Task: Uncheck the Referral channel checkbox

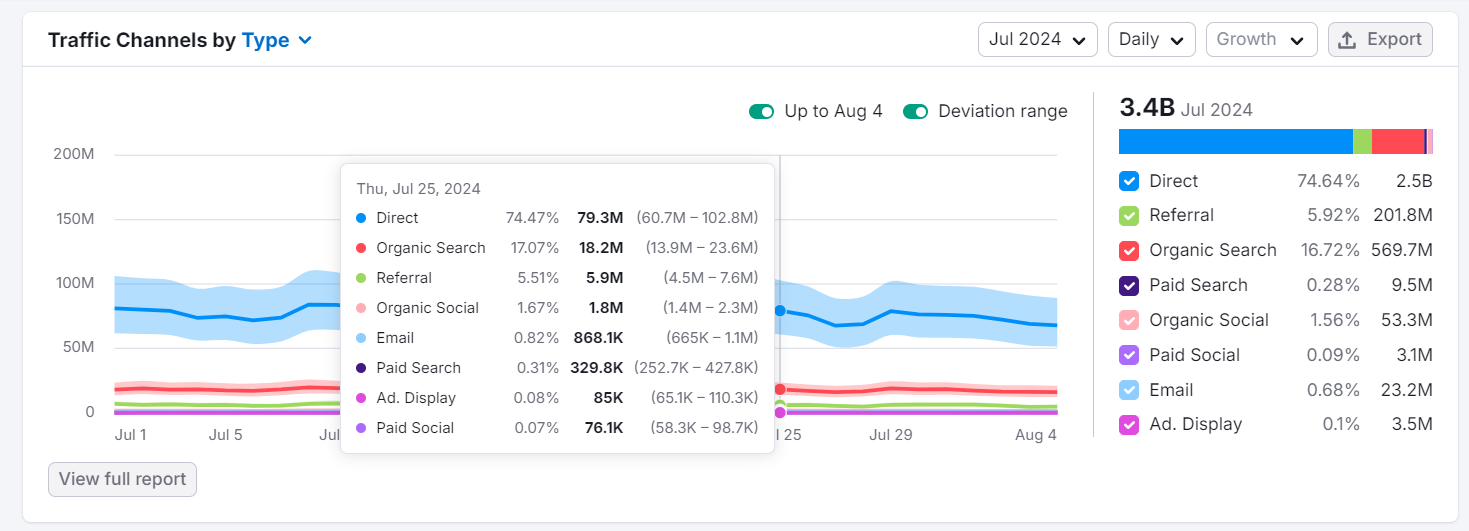Action: tap(1129, 216)
